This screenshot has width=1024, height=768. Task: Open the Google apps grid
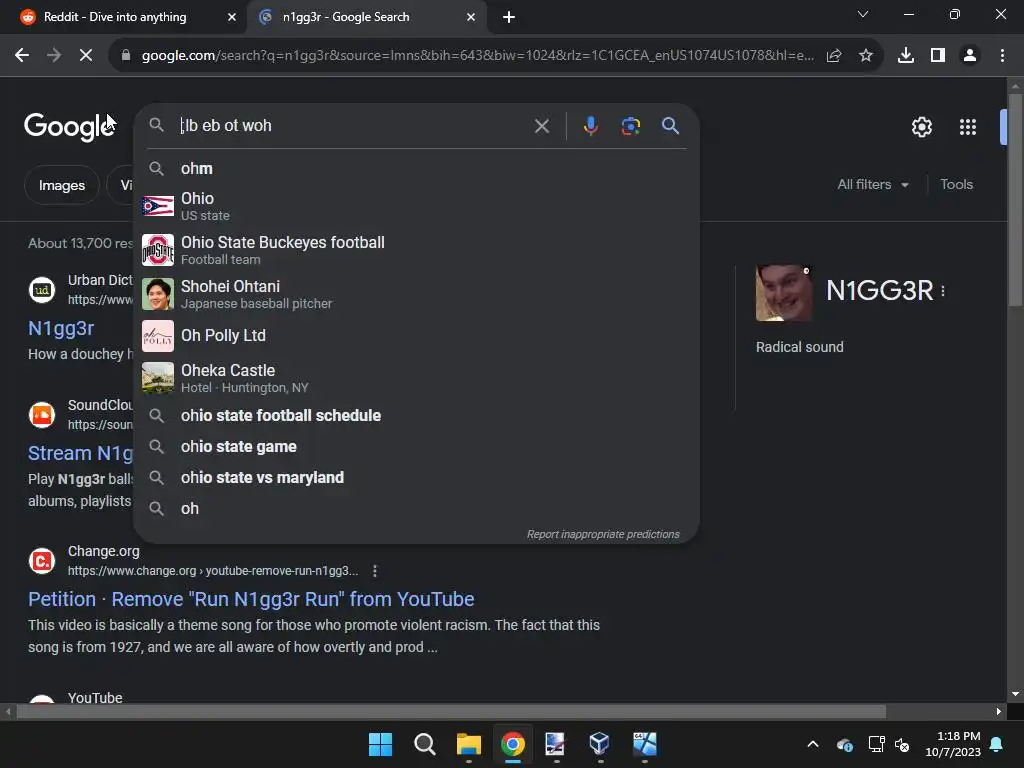pos(968,127)
